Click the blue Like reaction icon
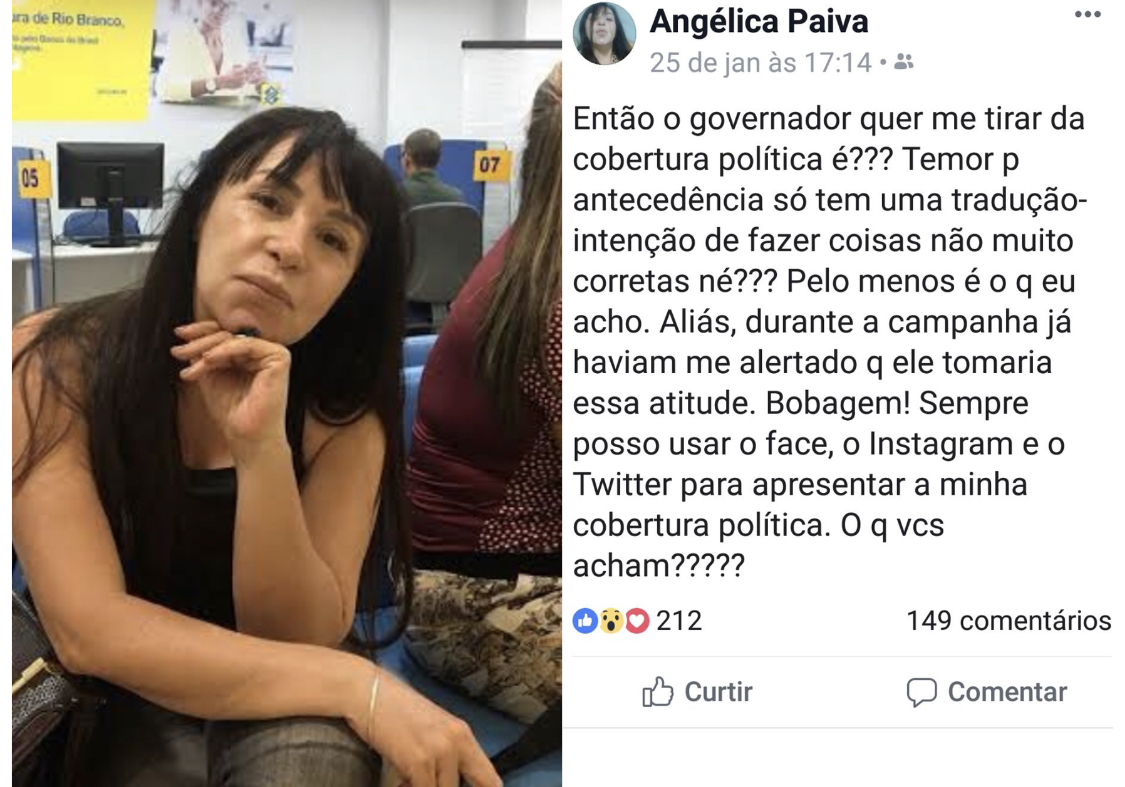This screenshot has width=1125, height=787. pos(585,621)
